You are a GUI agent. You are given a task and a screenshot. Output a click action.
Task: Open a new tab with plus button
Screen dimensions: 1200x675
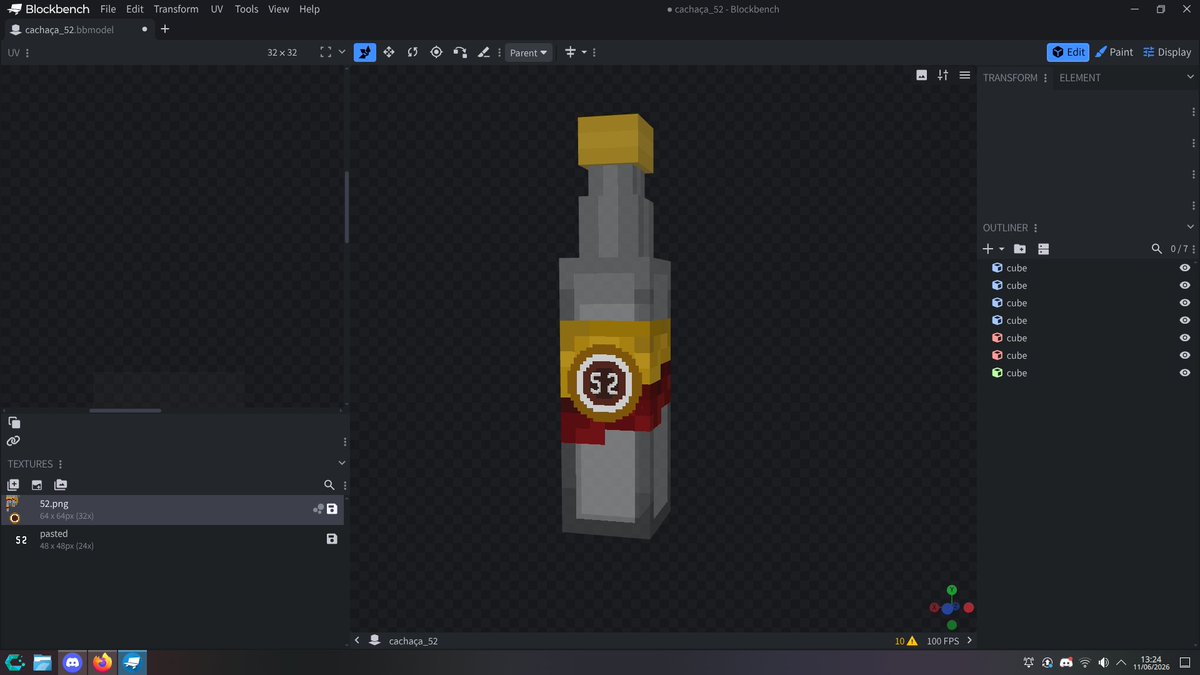[x=165, y=29]
